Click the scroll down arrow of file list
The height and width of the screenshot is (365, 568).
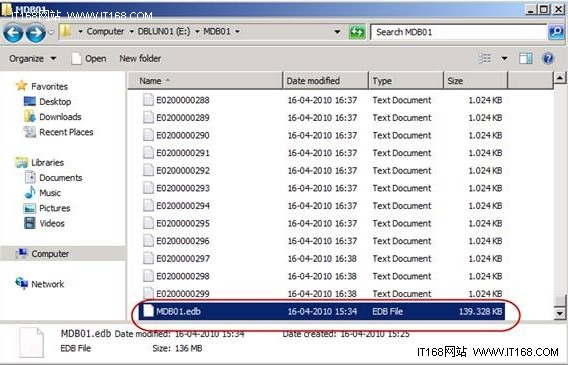click(560, 314)
